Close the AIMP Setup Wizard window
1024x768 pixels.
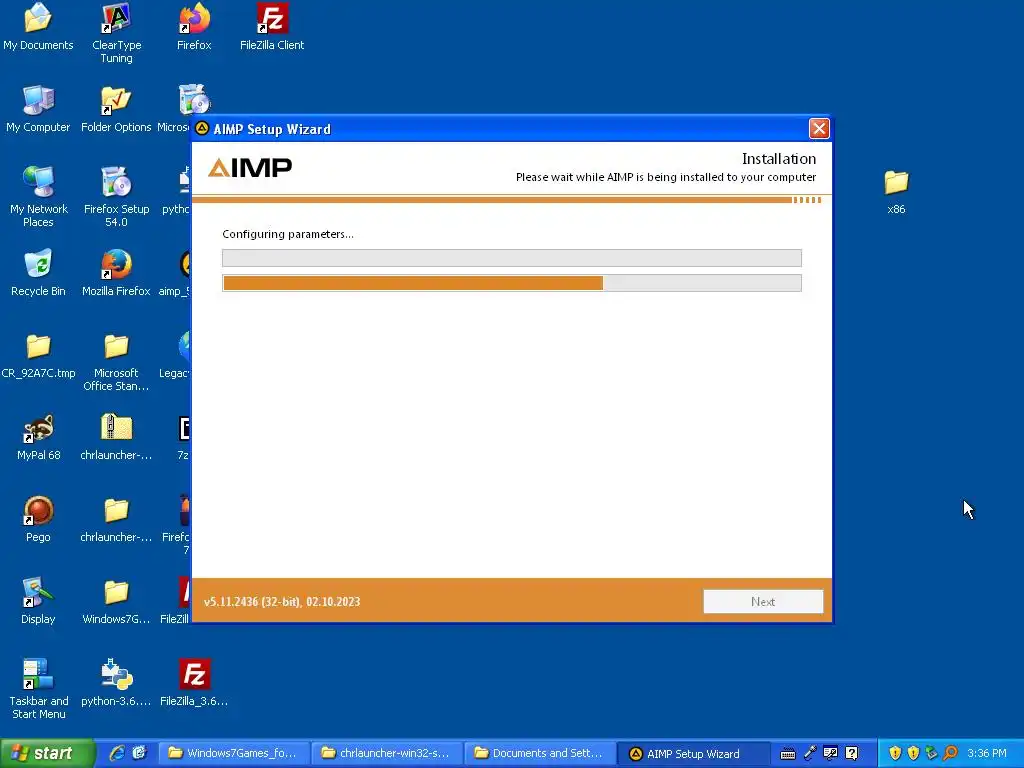tap(819, 128)
